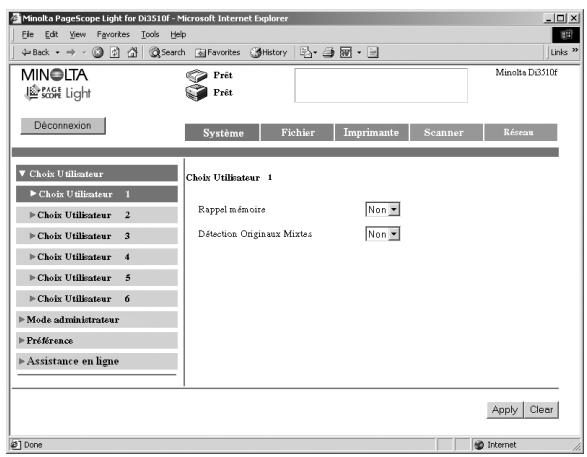This screenshot has height=457, width=587.
Task: Open the Rappel mémoire dropdown
Action: [383, 210]
